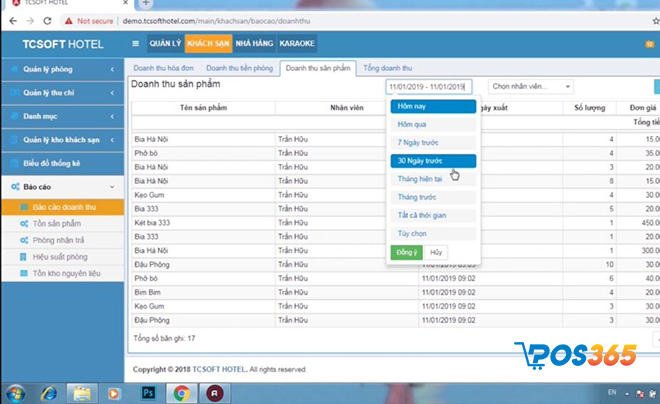Open the Chọn nhân viên dropdown
Screen dimensions: 660x404
tap(530, 86)
